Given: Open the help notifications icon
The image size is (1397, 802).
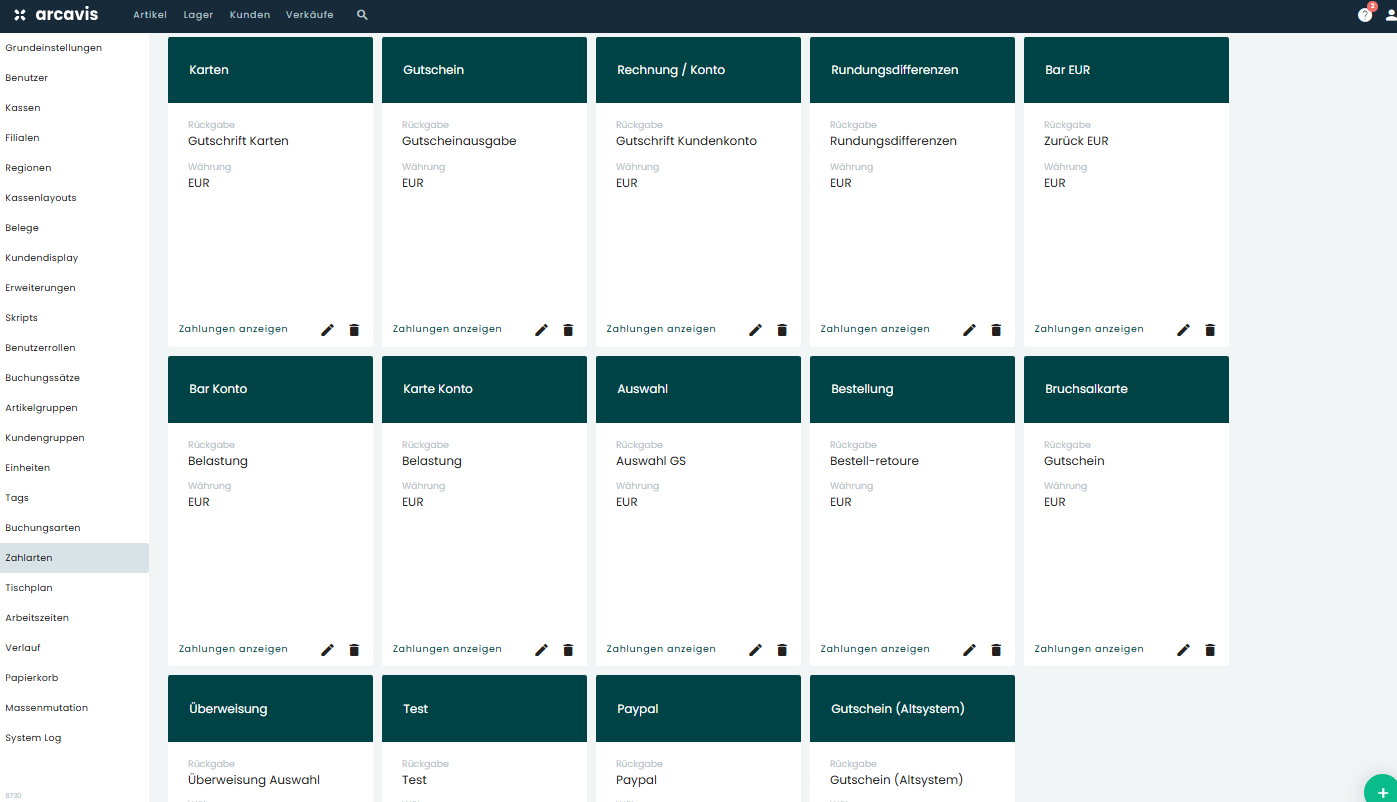Looking at the screenshot, I should [1365, 15].
